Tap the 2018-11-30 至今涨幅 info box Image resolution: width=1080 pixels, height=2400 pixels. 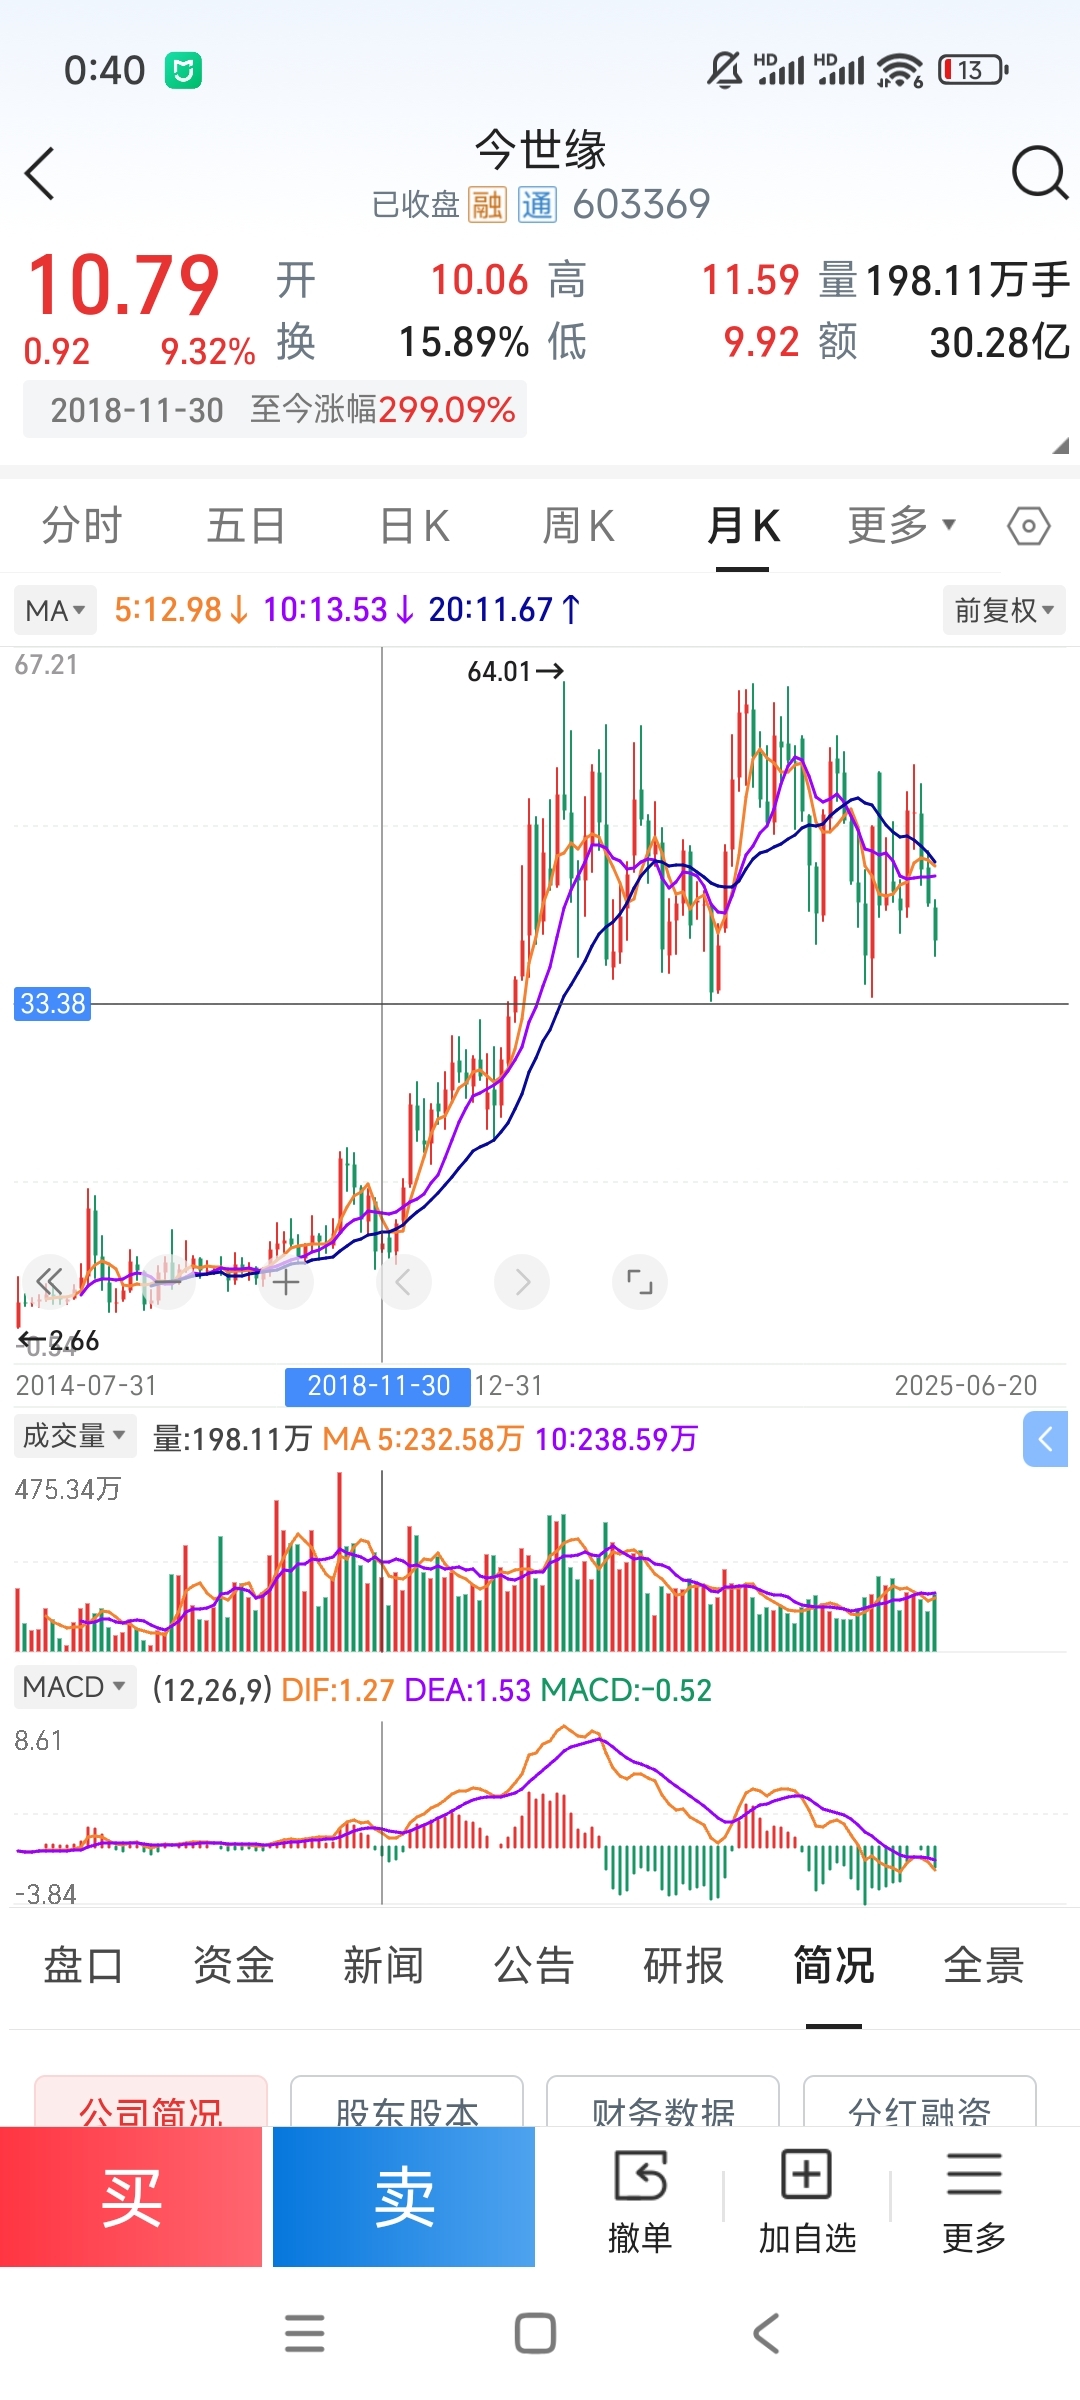pyautogui.click(x=275, y=410)
